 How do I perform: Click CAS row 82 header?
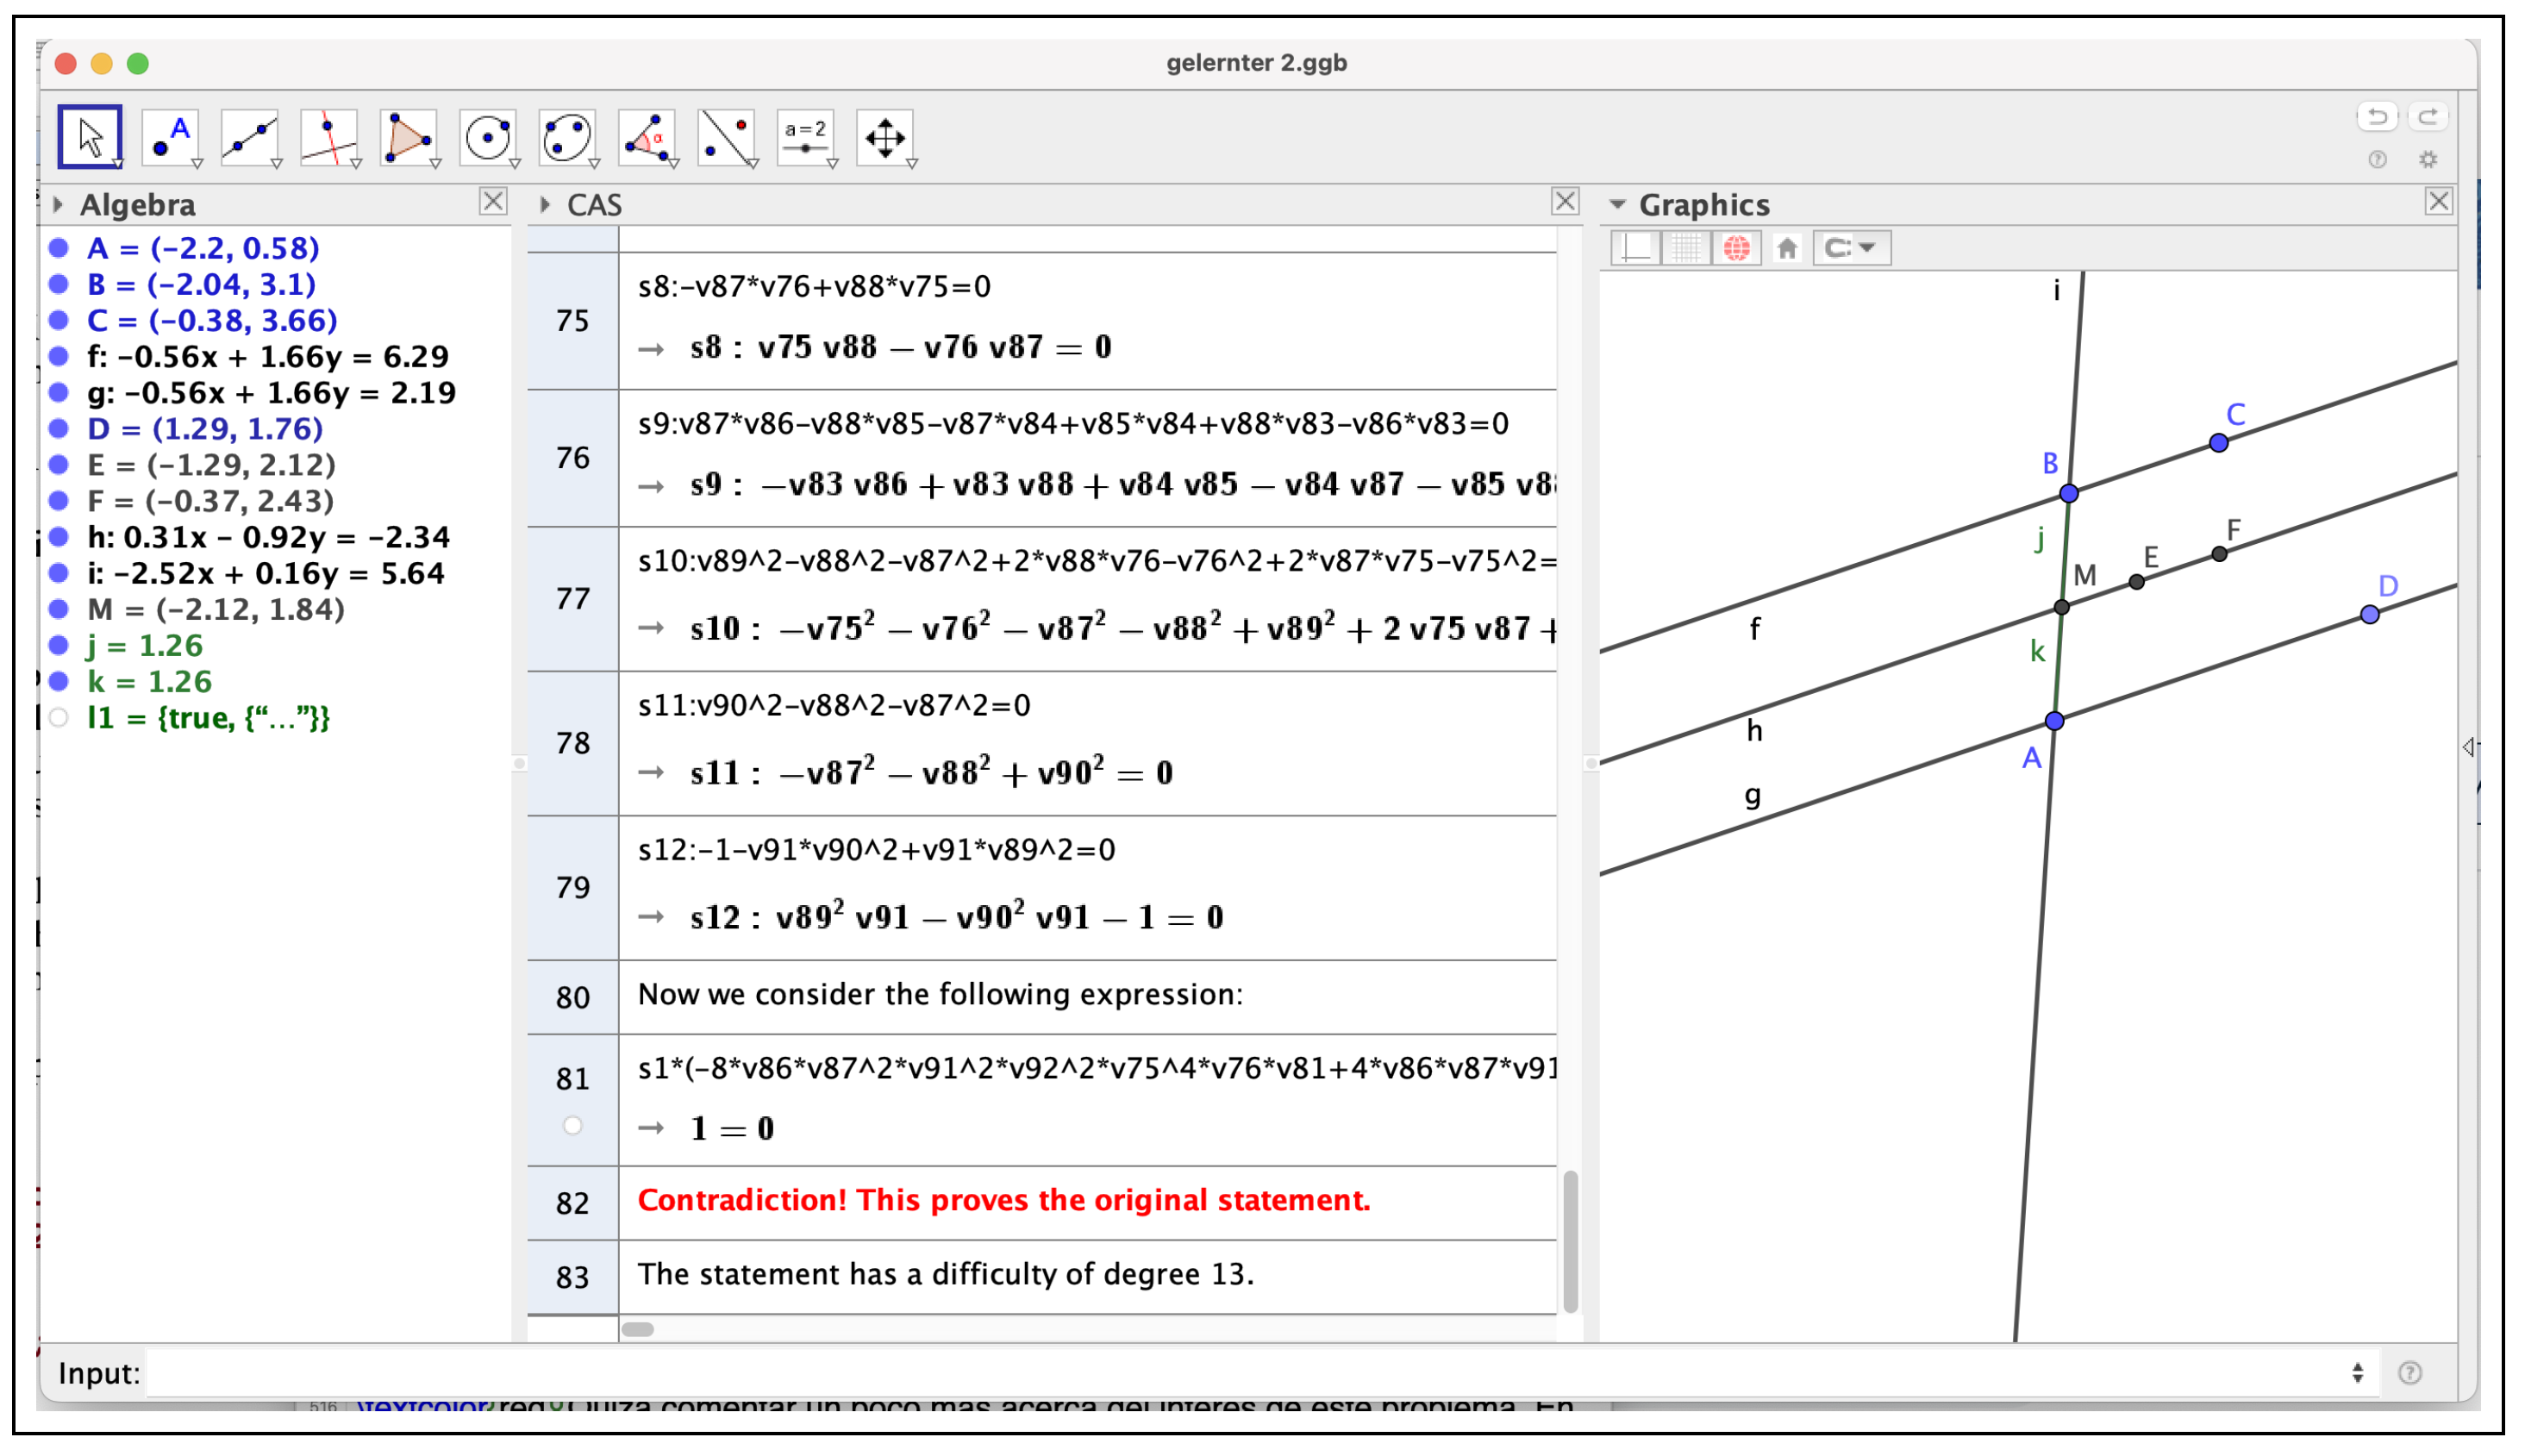[572, 1203]
